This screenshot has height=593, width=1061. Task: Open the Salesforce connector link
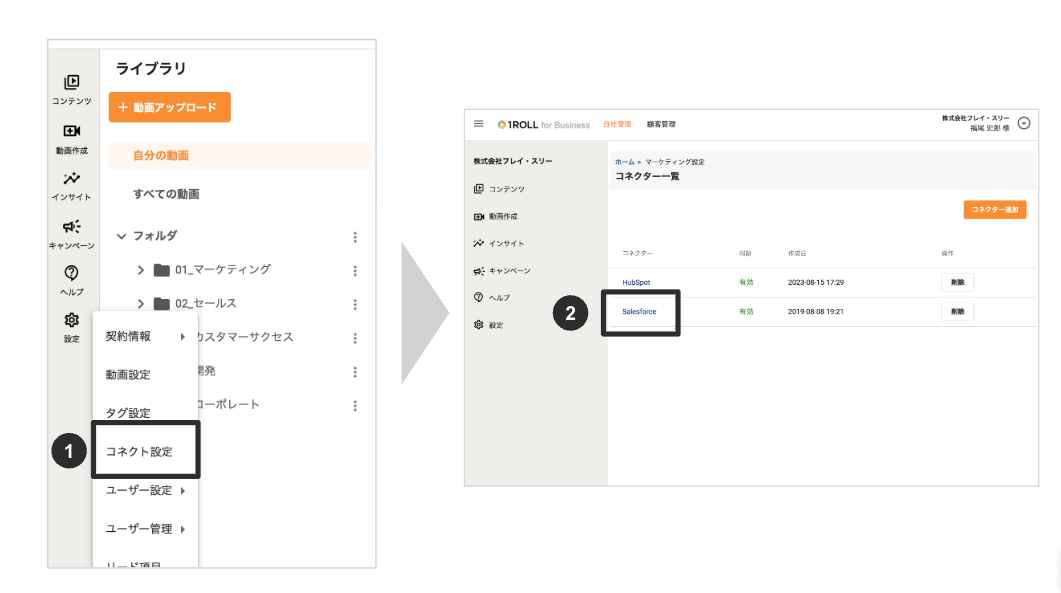tap(642, 312)
